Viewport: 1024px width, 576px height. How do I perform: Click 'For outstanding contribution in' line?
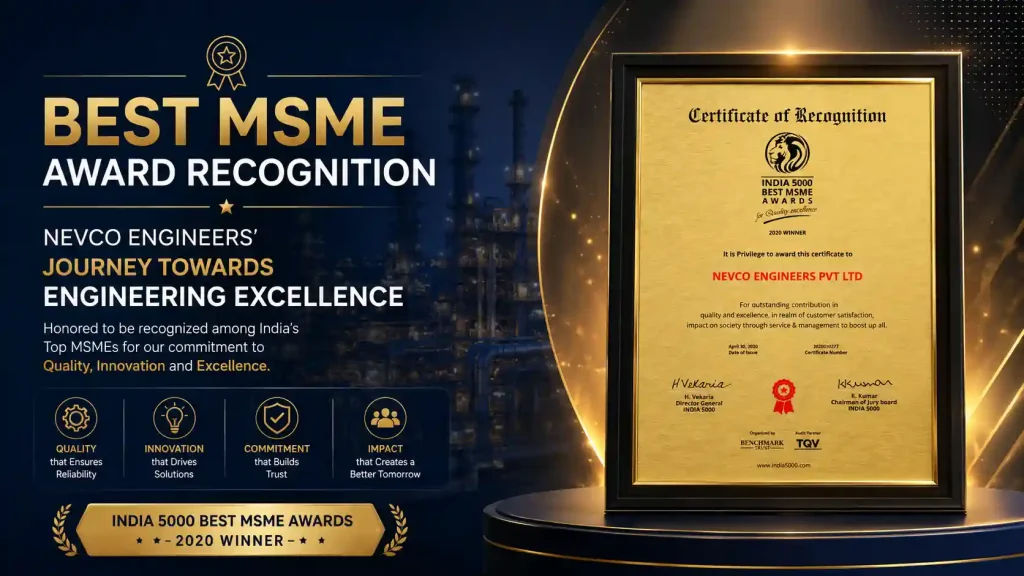[788, 304]
